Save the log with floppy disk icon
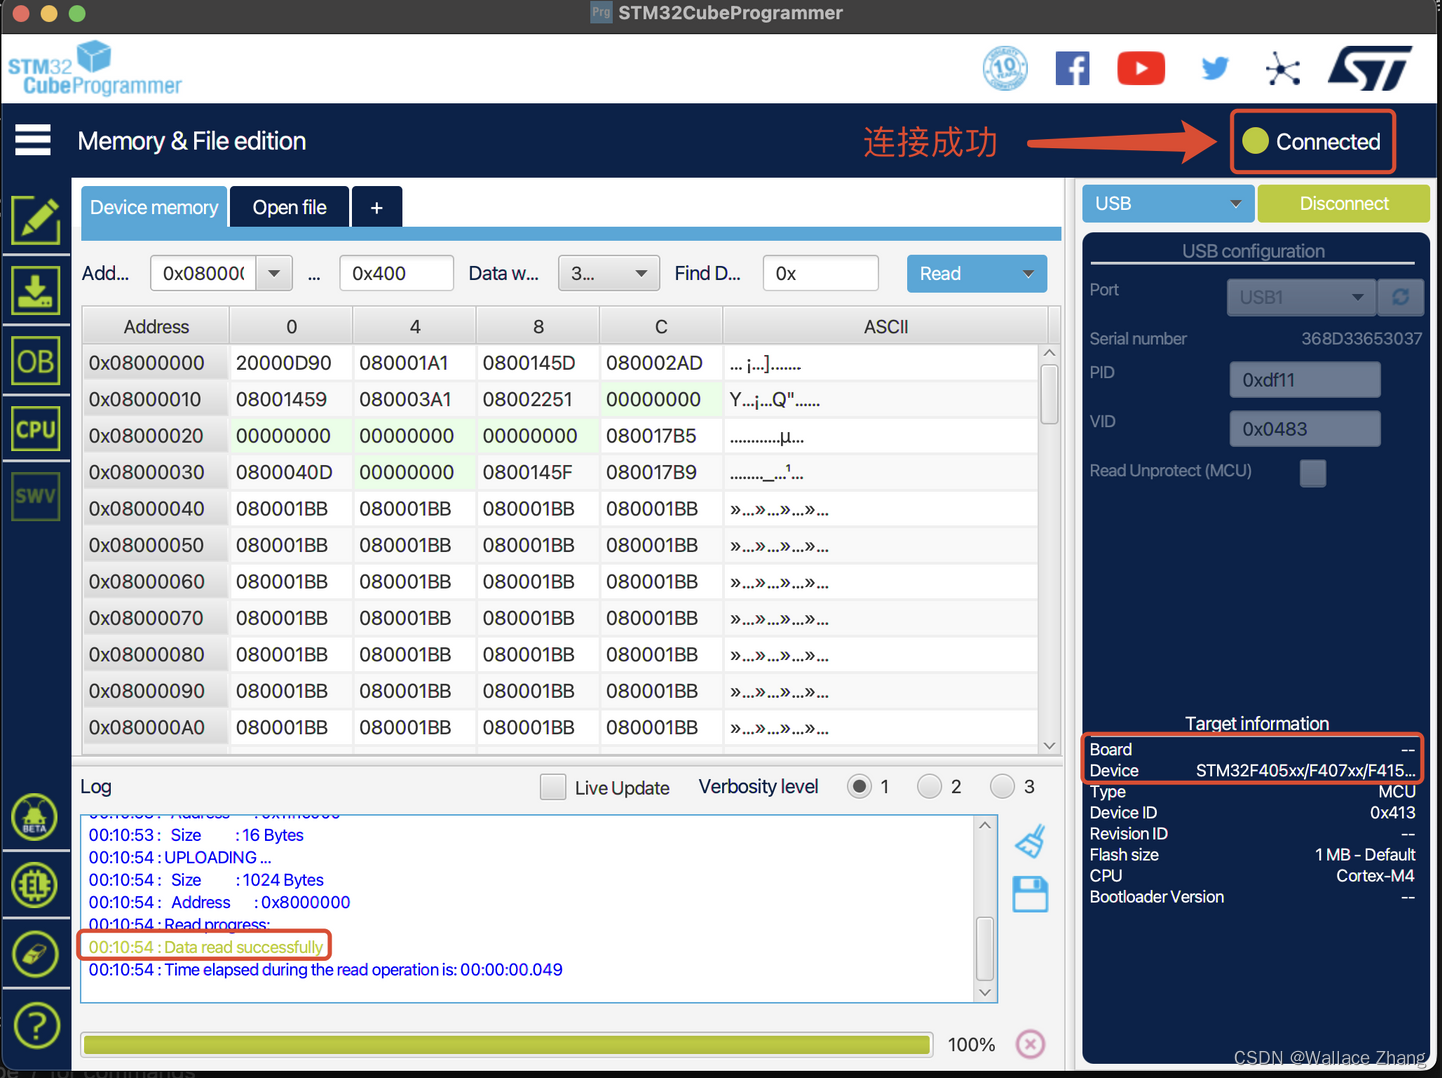 (1030, 894)
